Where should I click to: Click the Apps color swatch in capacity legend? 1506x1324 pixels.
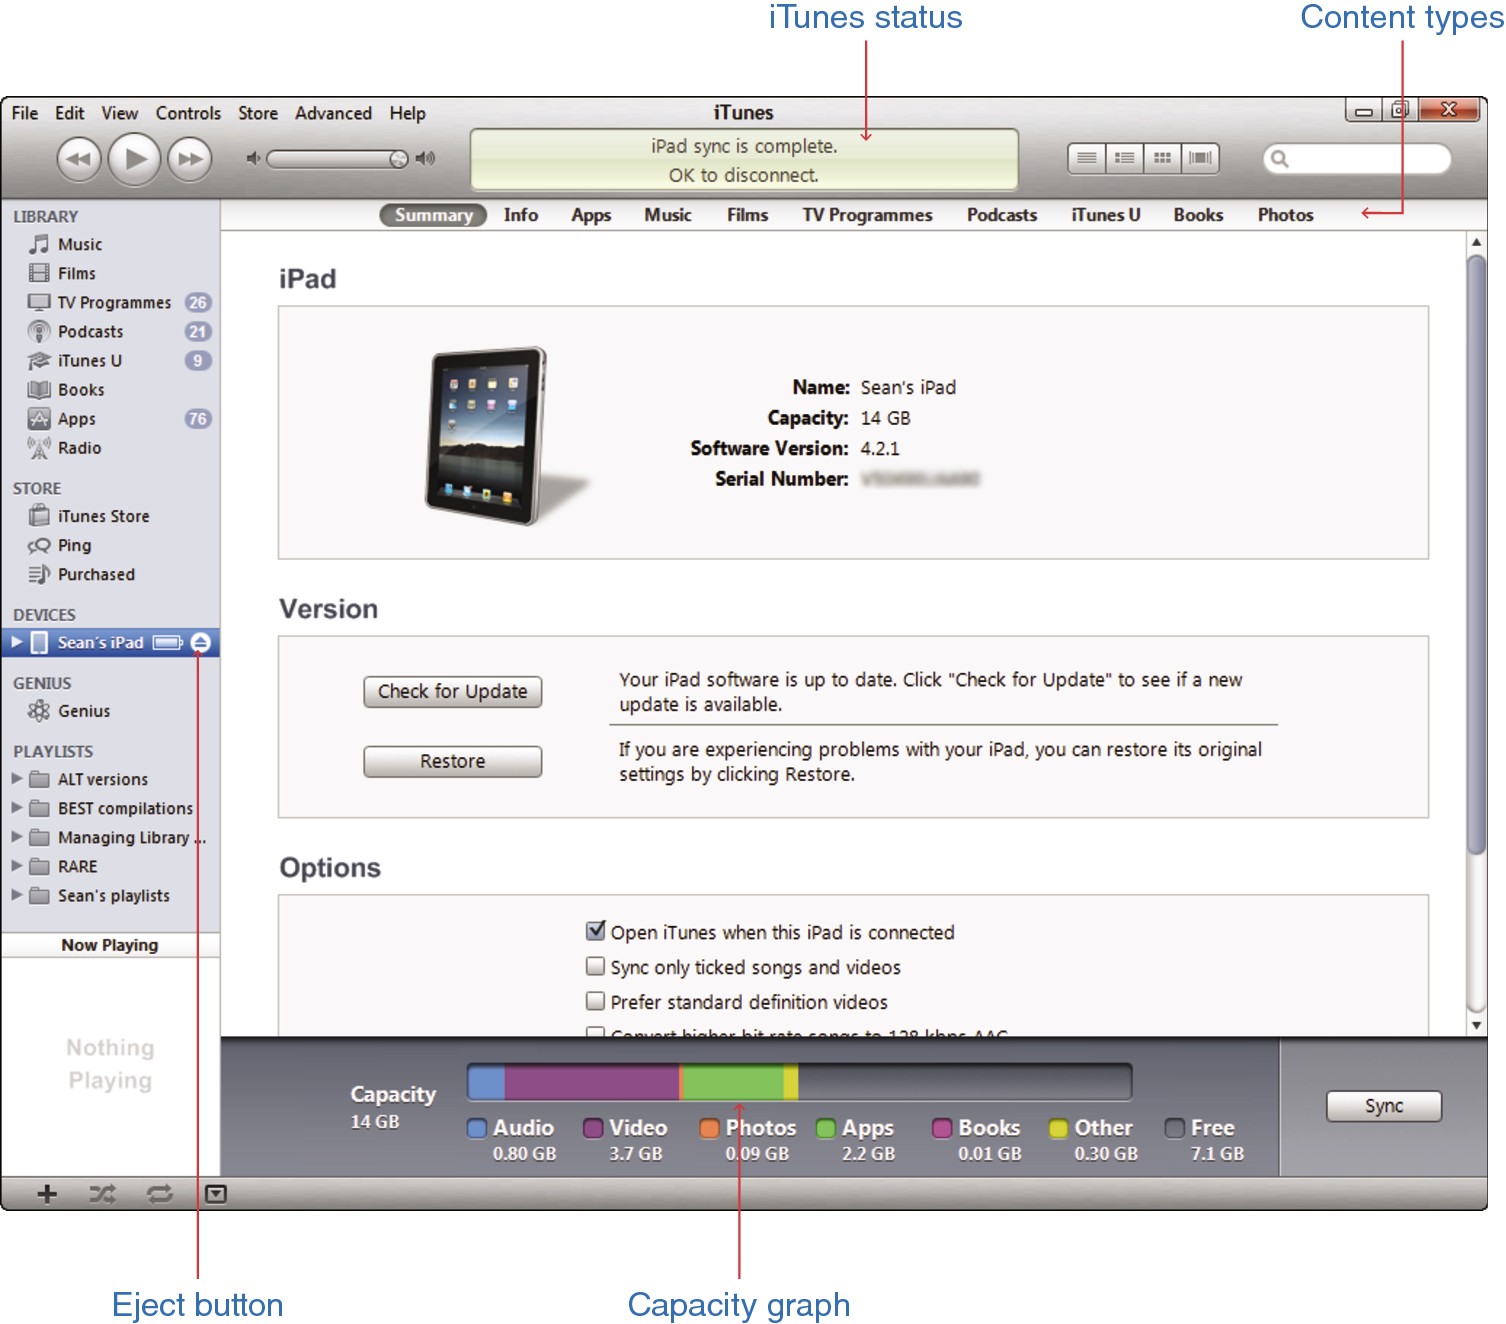pyautogui.click(x=825, y=1128)
